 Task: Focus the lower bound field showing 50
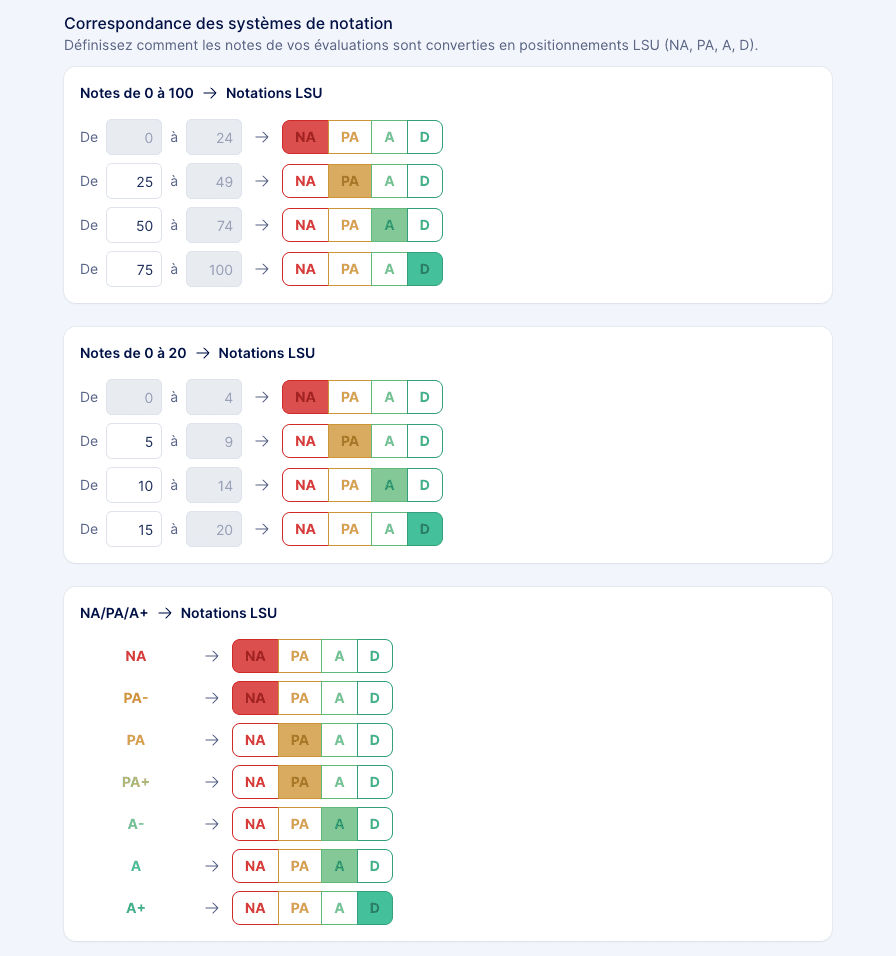tap(134, 225)
